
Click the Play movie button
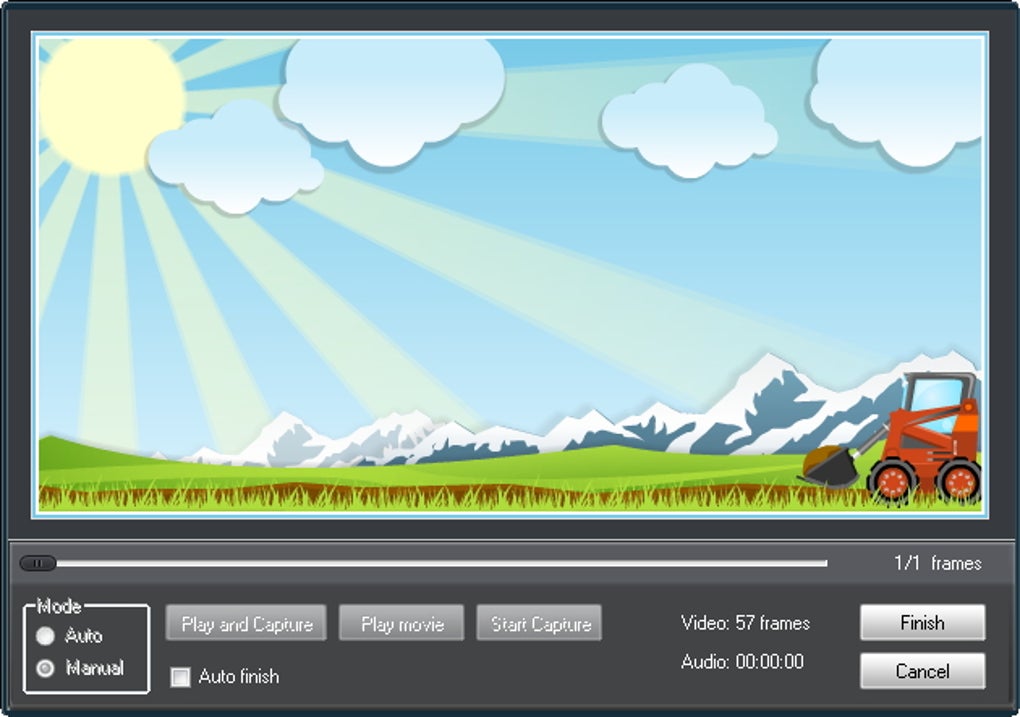[x=401, y=624]
